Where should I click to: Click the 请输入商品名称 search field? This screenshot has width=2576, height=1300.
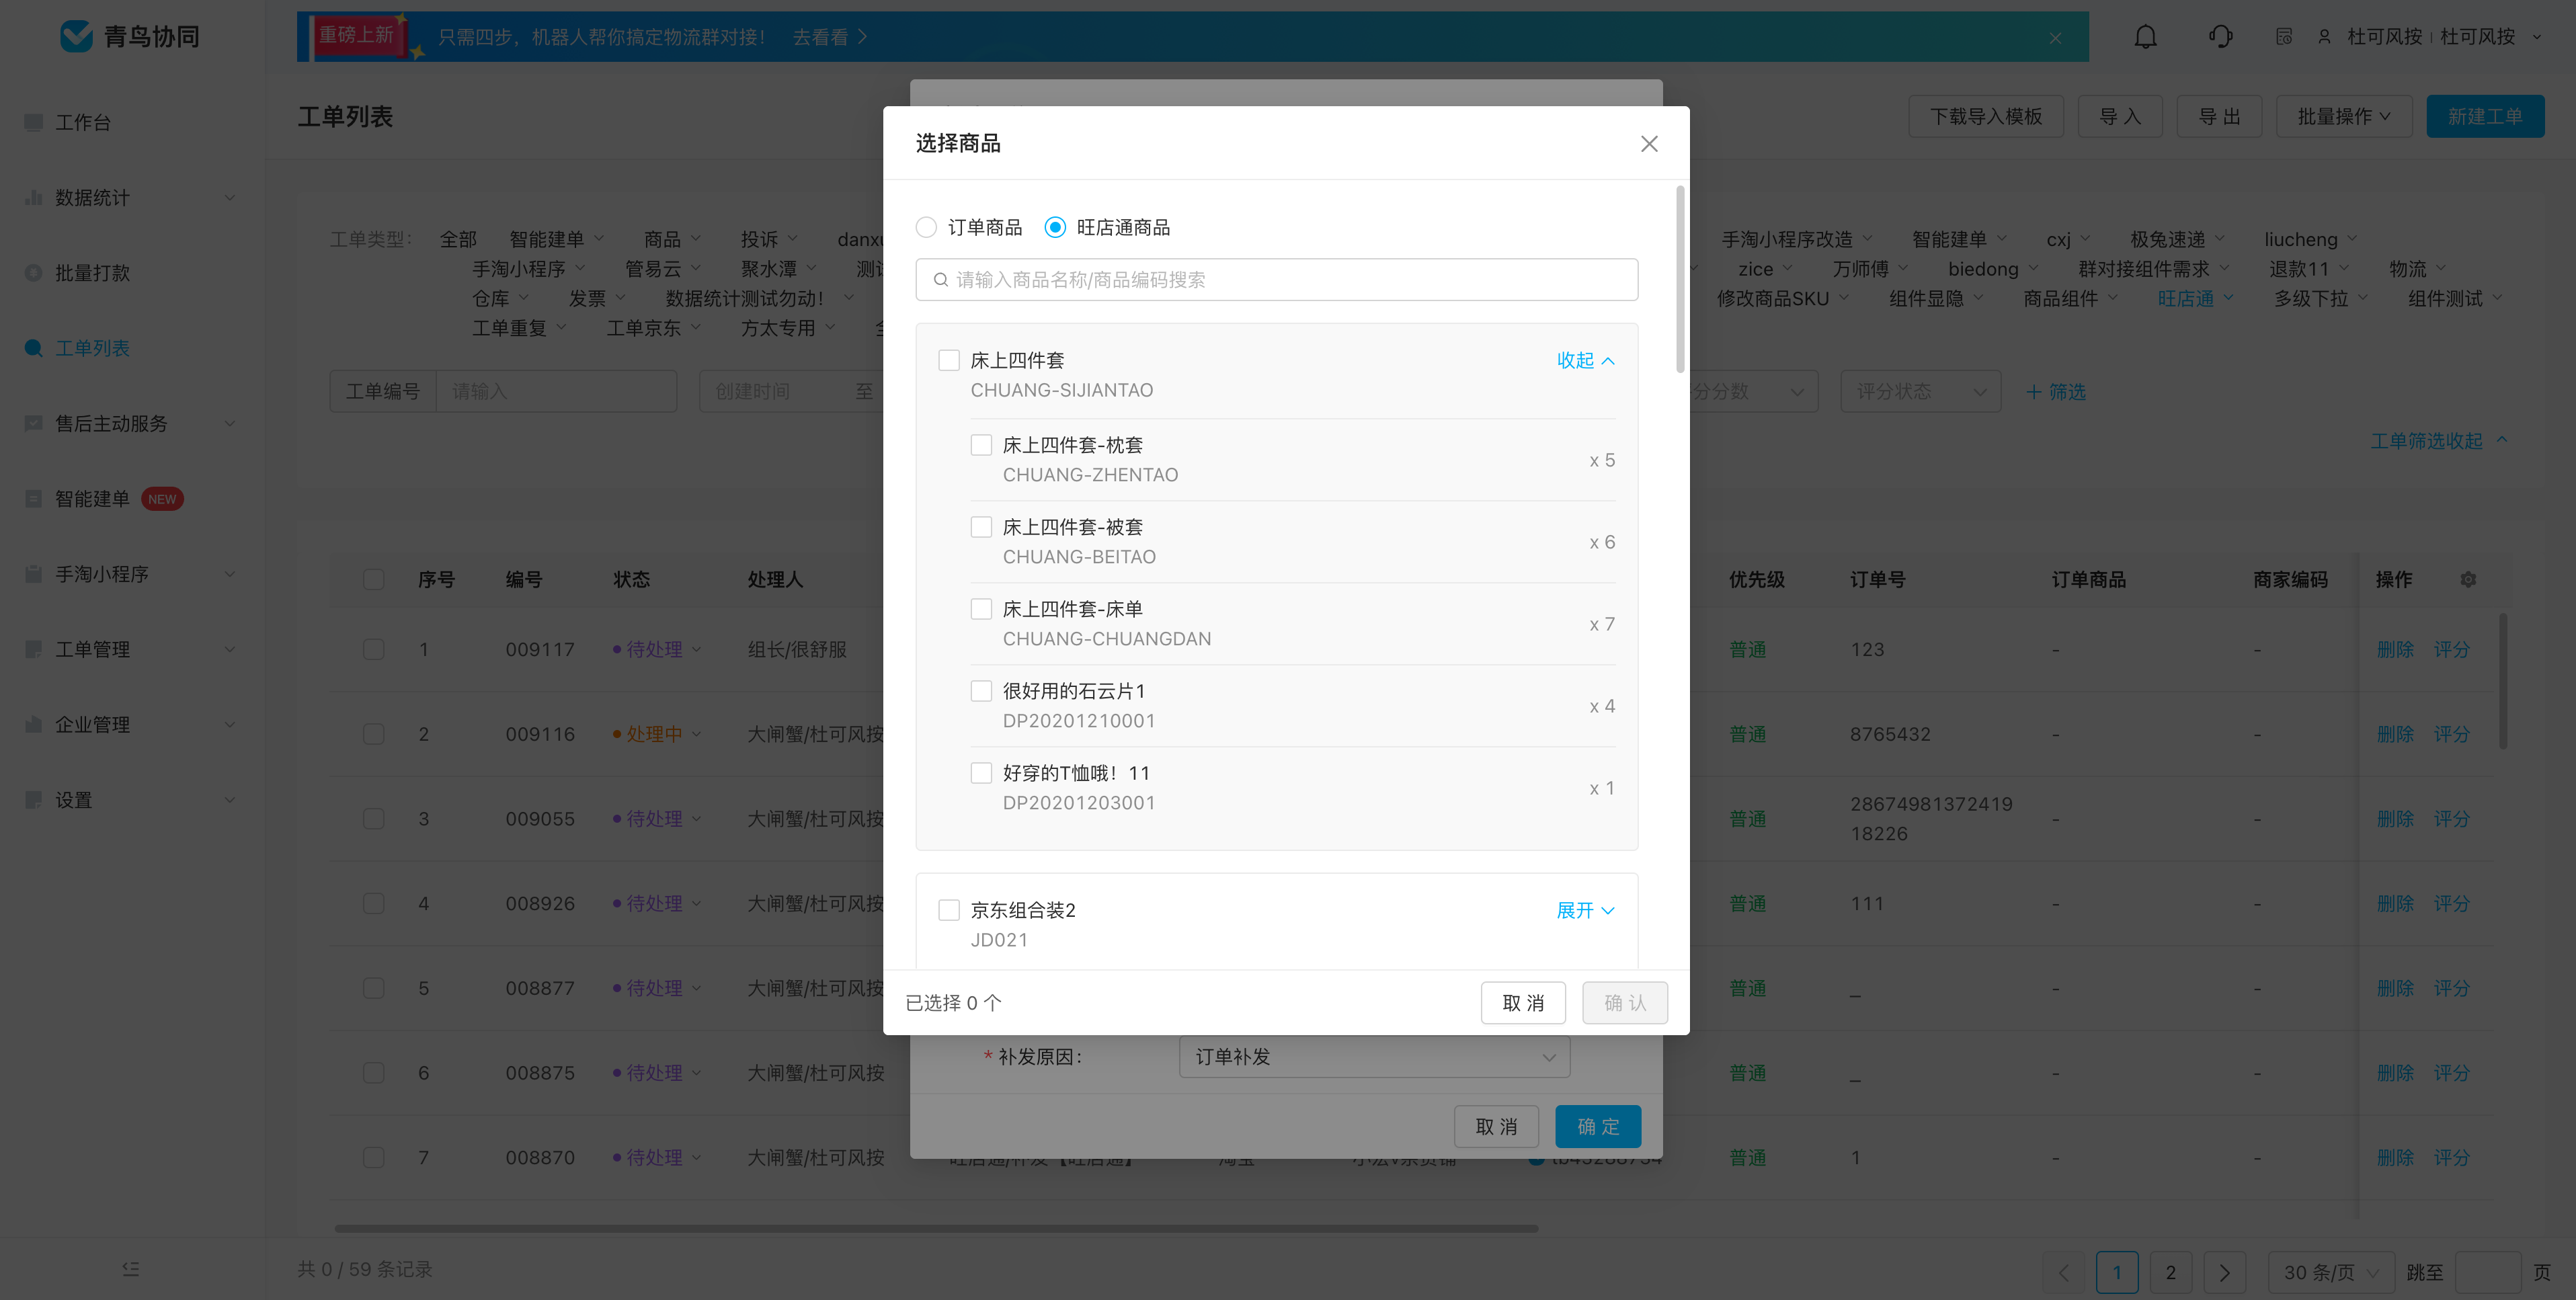click(1277, 280)
